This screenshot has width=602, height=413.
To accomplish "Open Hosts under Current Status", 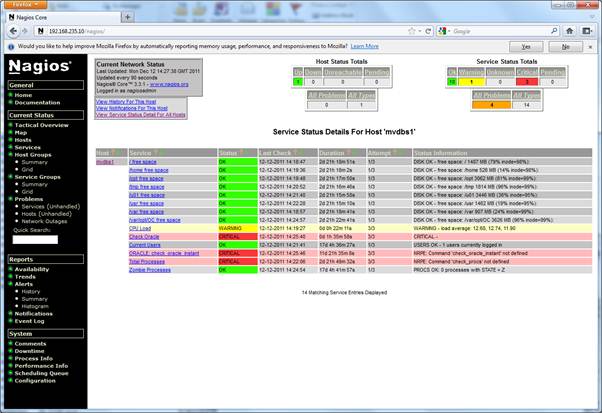I will click(23, 140).
